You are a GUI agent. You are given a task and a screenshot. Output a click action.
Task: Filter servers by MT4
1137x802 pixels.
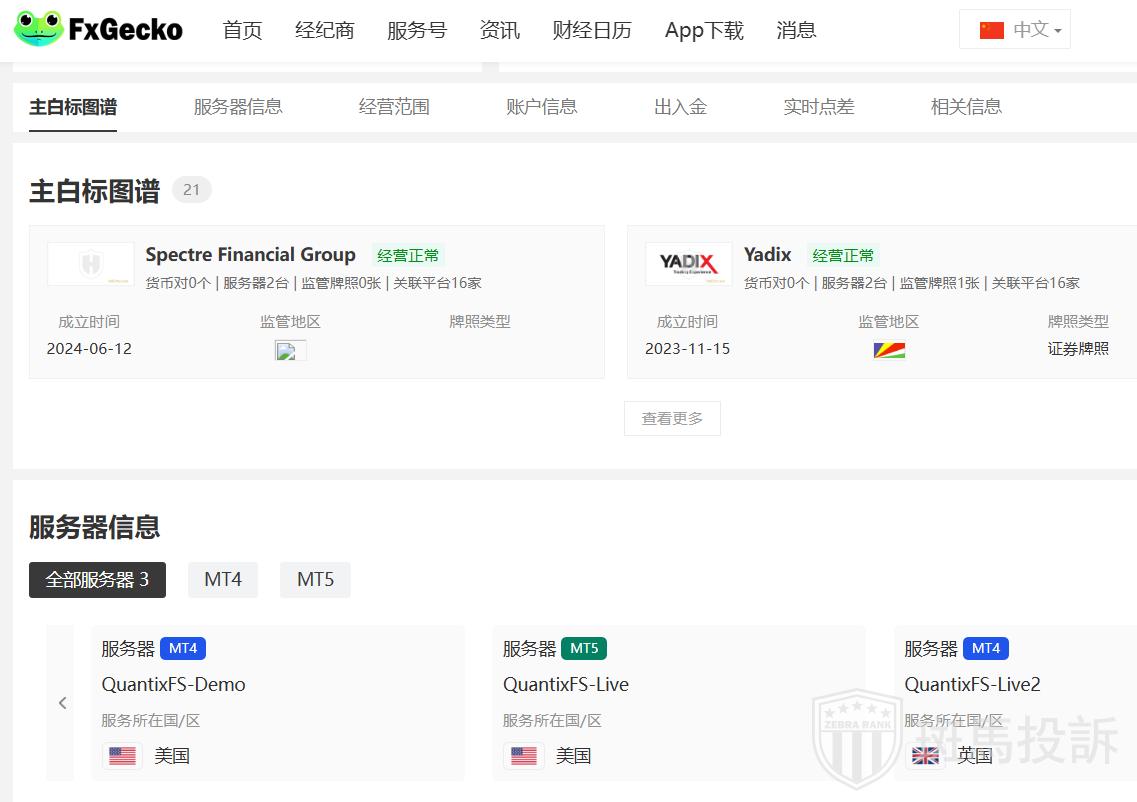(x=223, y=580)
